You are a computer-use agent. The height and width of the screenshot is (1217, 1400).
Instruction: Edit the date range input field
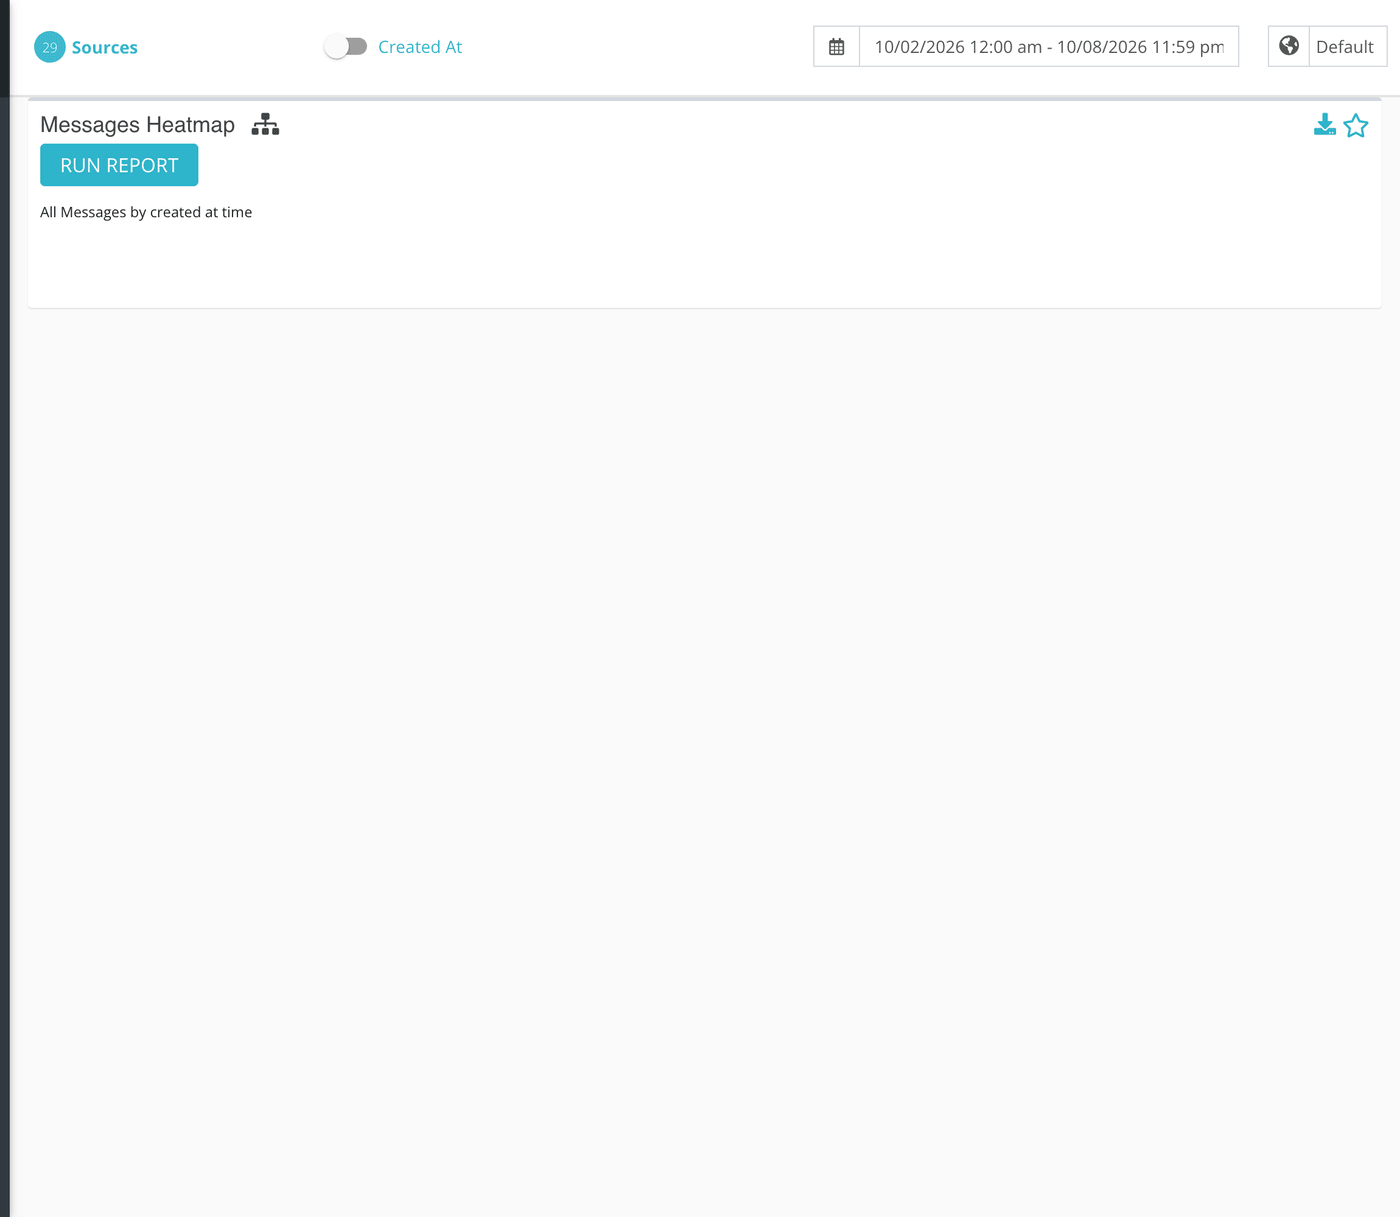coord(1049,47)
